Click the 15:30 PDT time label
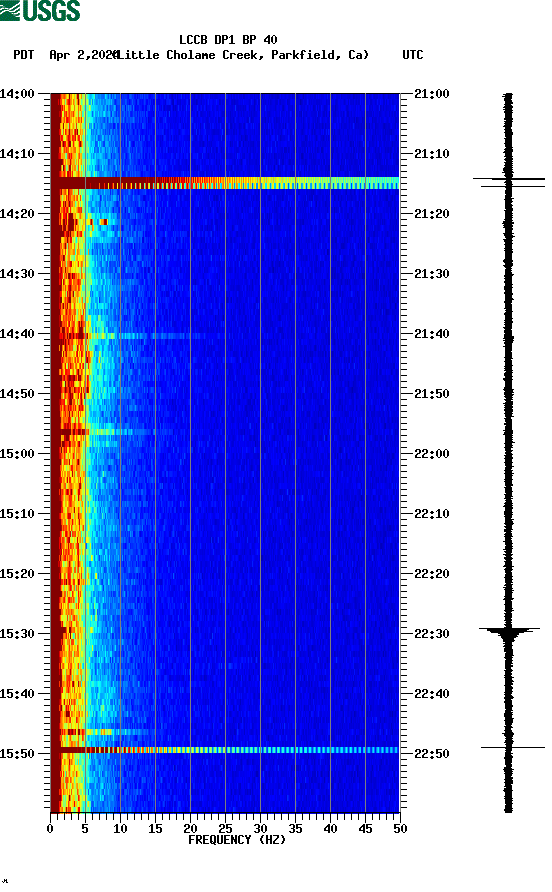The image size is (552, 892). [17, 634]
